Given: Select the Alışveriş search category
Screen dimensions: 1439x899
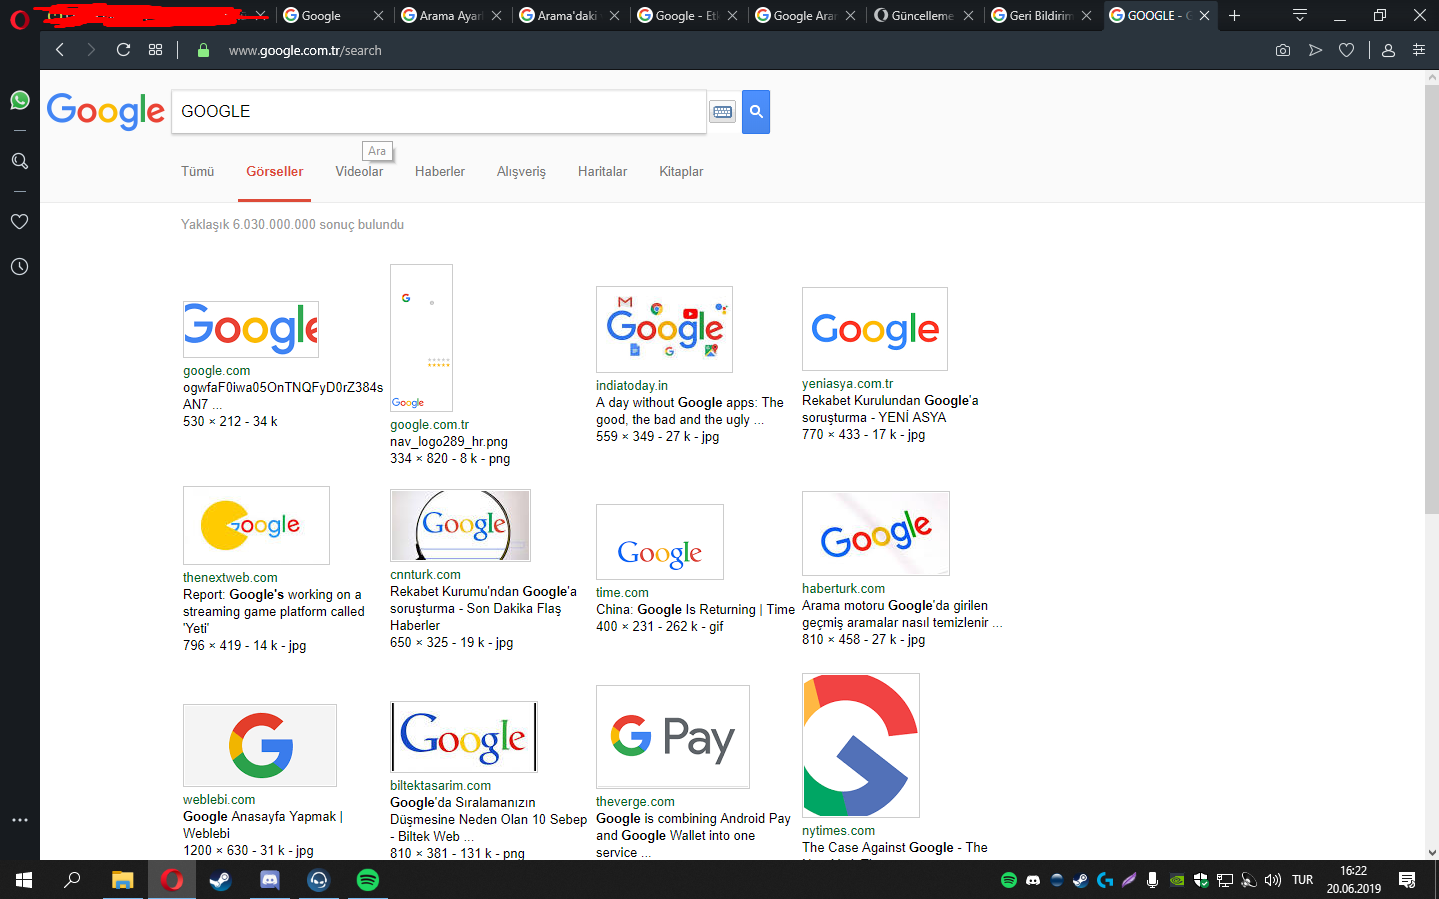Looking at the screenshot, I should pyautogui.click(x=521, y=172).
